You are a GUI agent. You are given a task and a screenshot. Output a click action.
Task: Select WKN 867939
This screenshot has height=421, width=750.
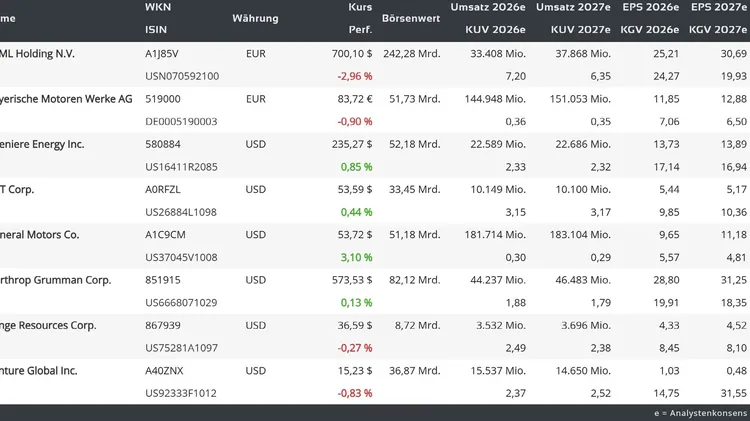coord(163,325)
